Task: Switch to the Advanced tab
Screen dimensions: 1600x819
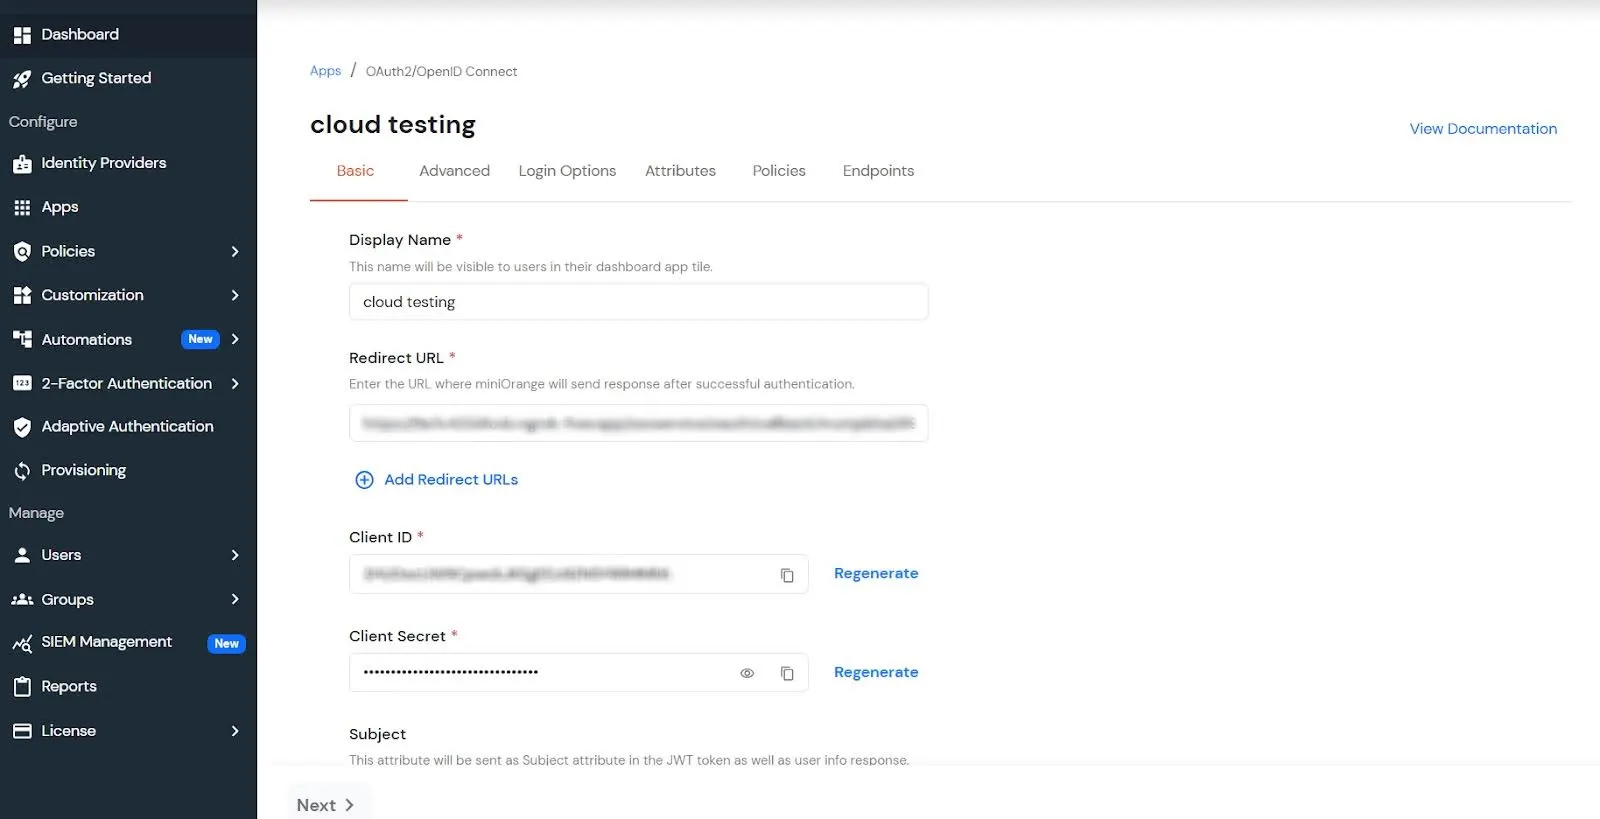Action: [454, 171]
